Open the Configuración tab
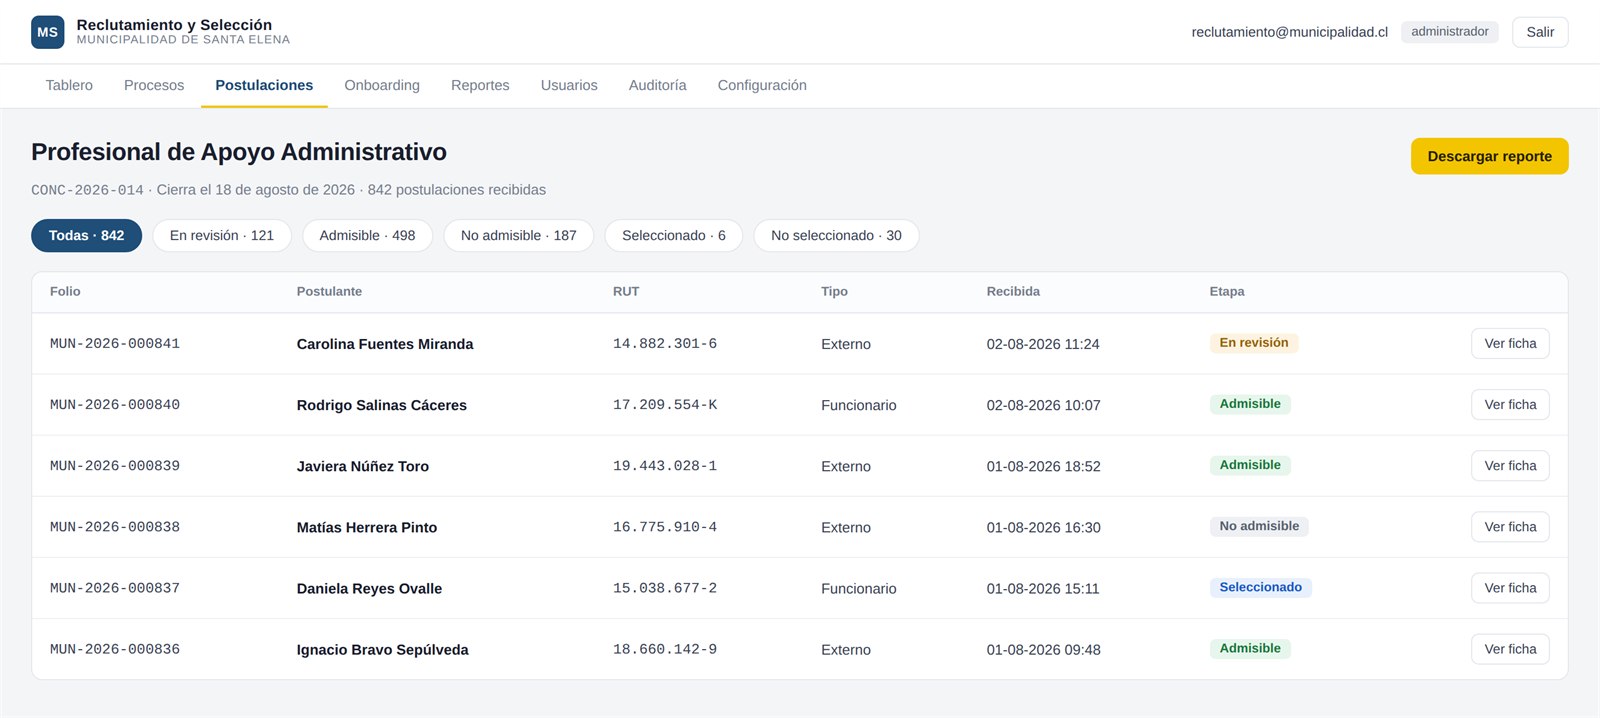Viewport: 1600px width, 718px height. 762,85
